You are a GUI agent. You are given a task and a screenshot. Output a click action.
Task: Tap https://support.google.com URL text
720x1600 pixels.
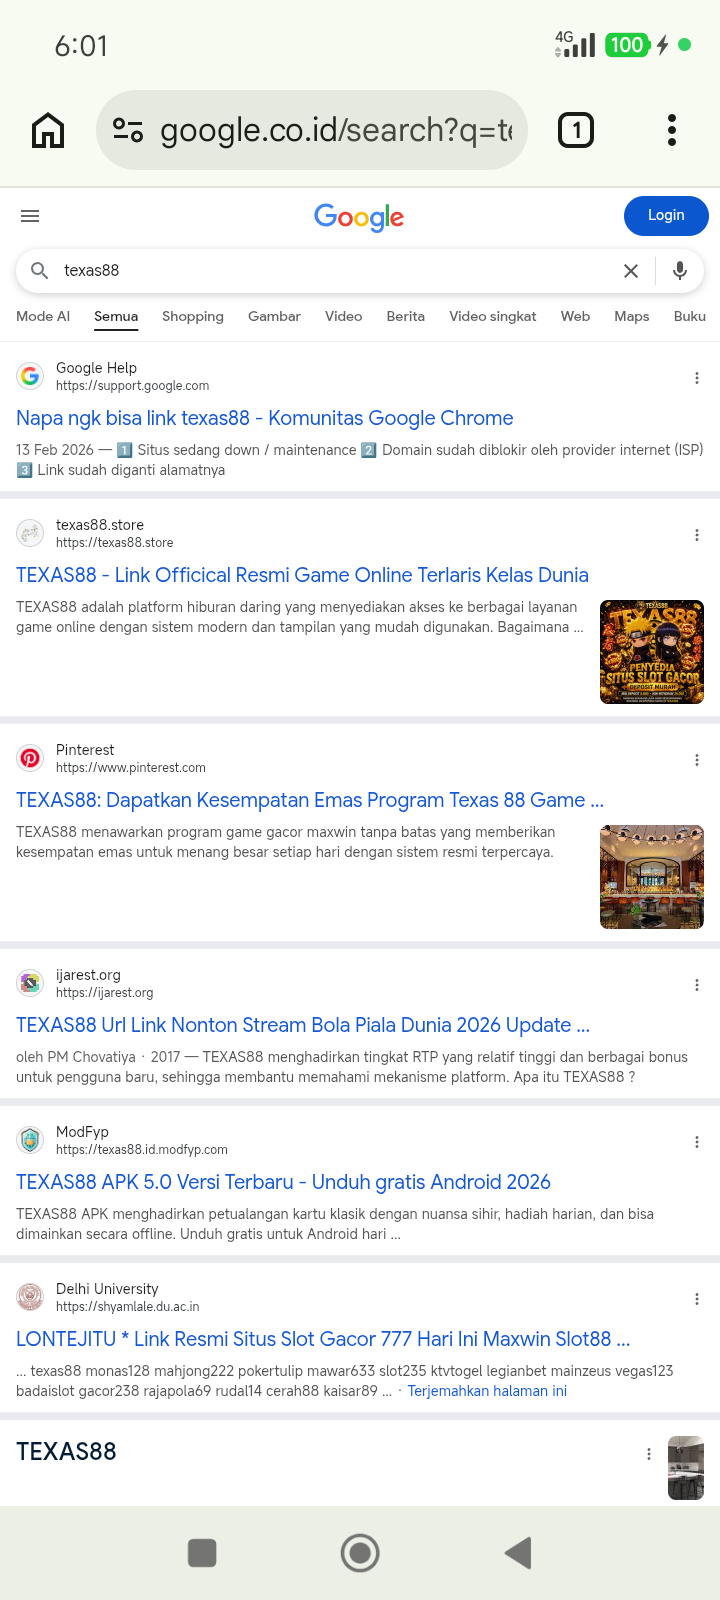(x=132, y=386)
